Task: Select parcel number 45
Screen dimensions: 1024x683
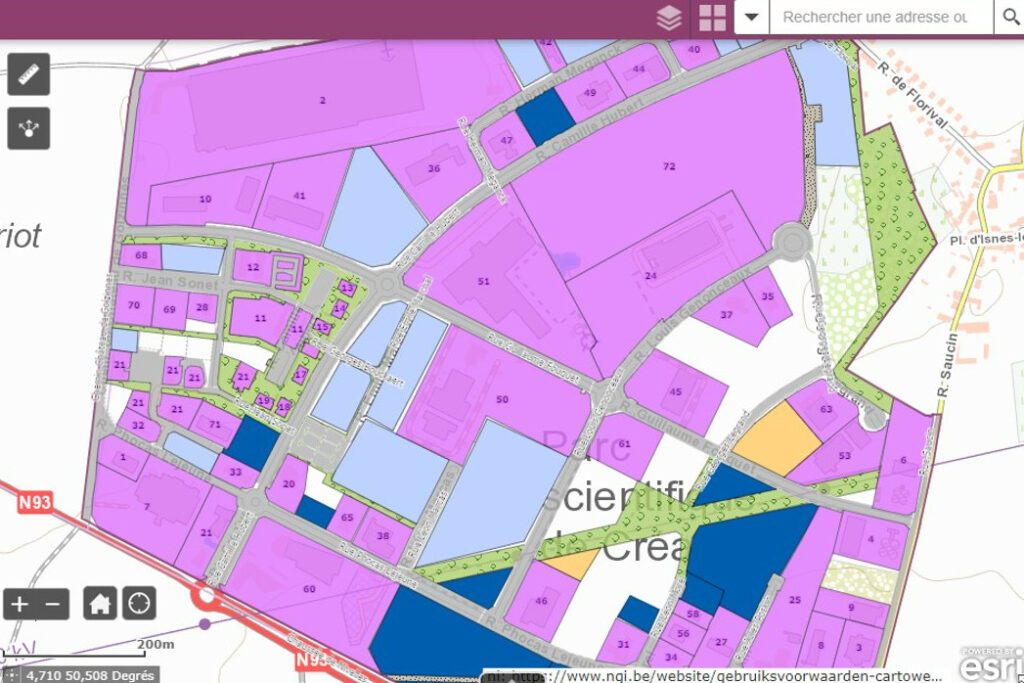Action: 675,392
